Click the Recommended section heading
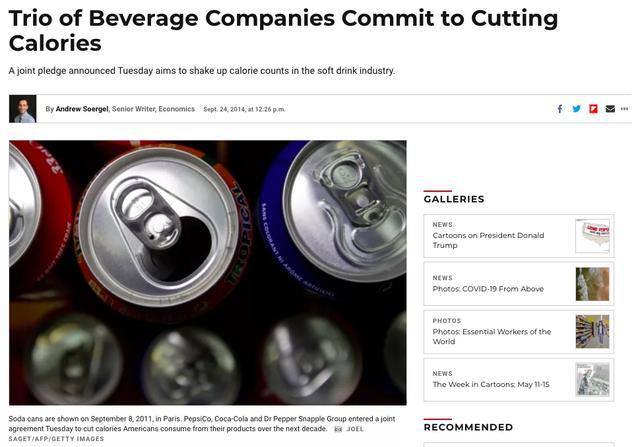640x447 pixels. pos(468,427)
